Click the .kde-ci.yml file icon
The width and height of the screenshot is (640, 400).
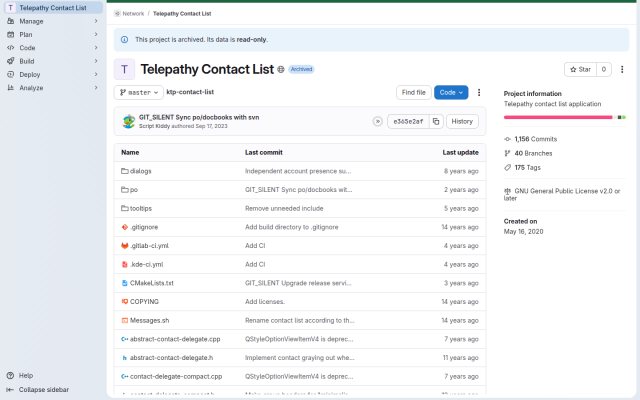coord(124,264)
